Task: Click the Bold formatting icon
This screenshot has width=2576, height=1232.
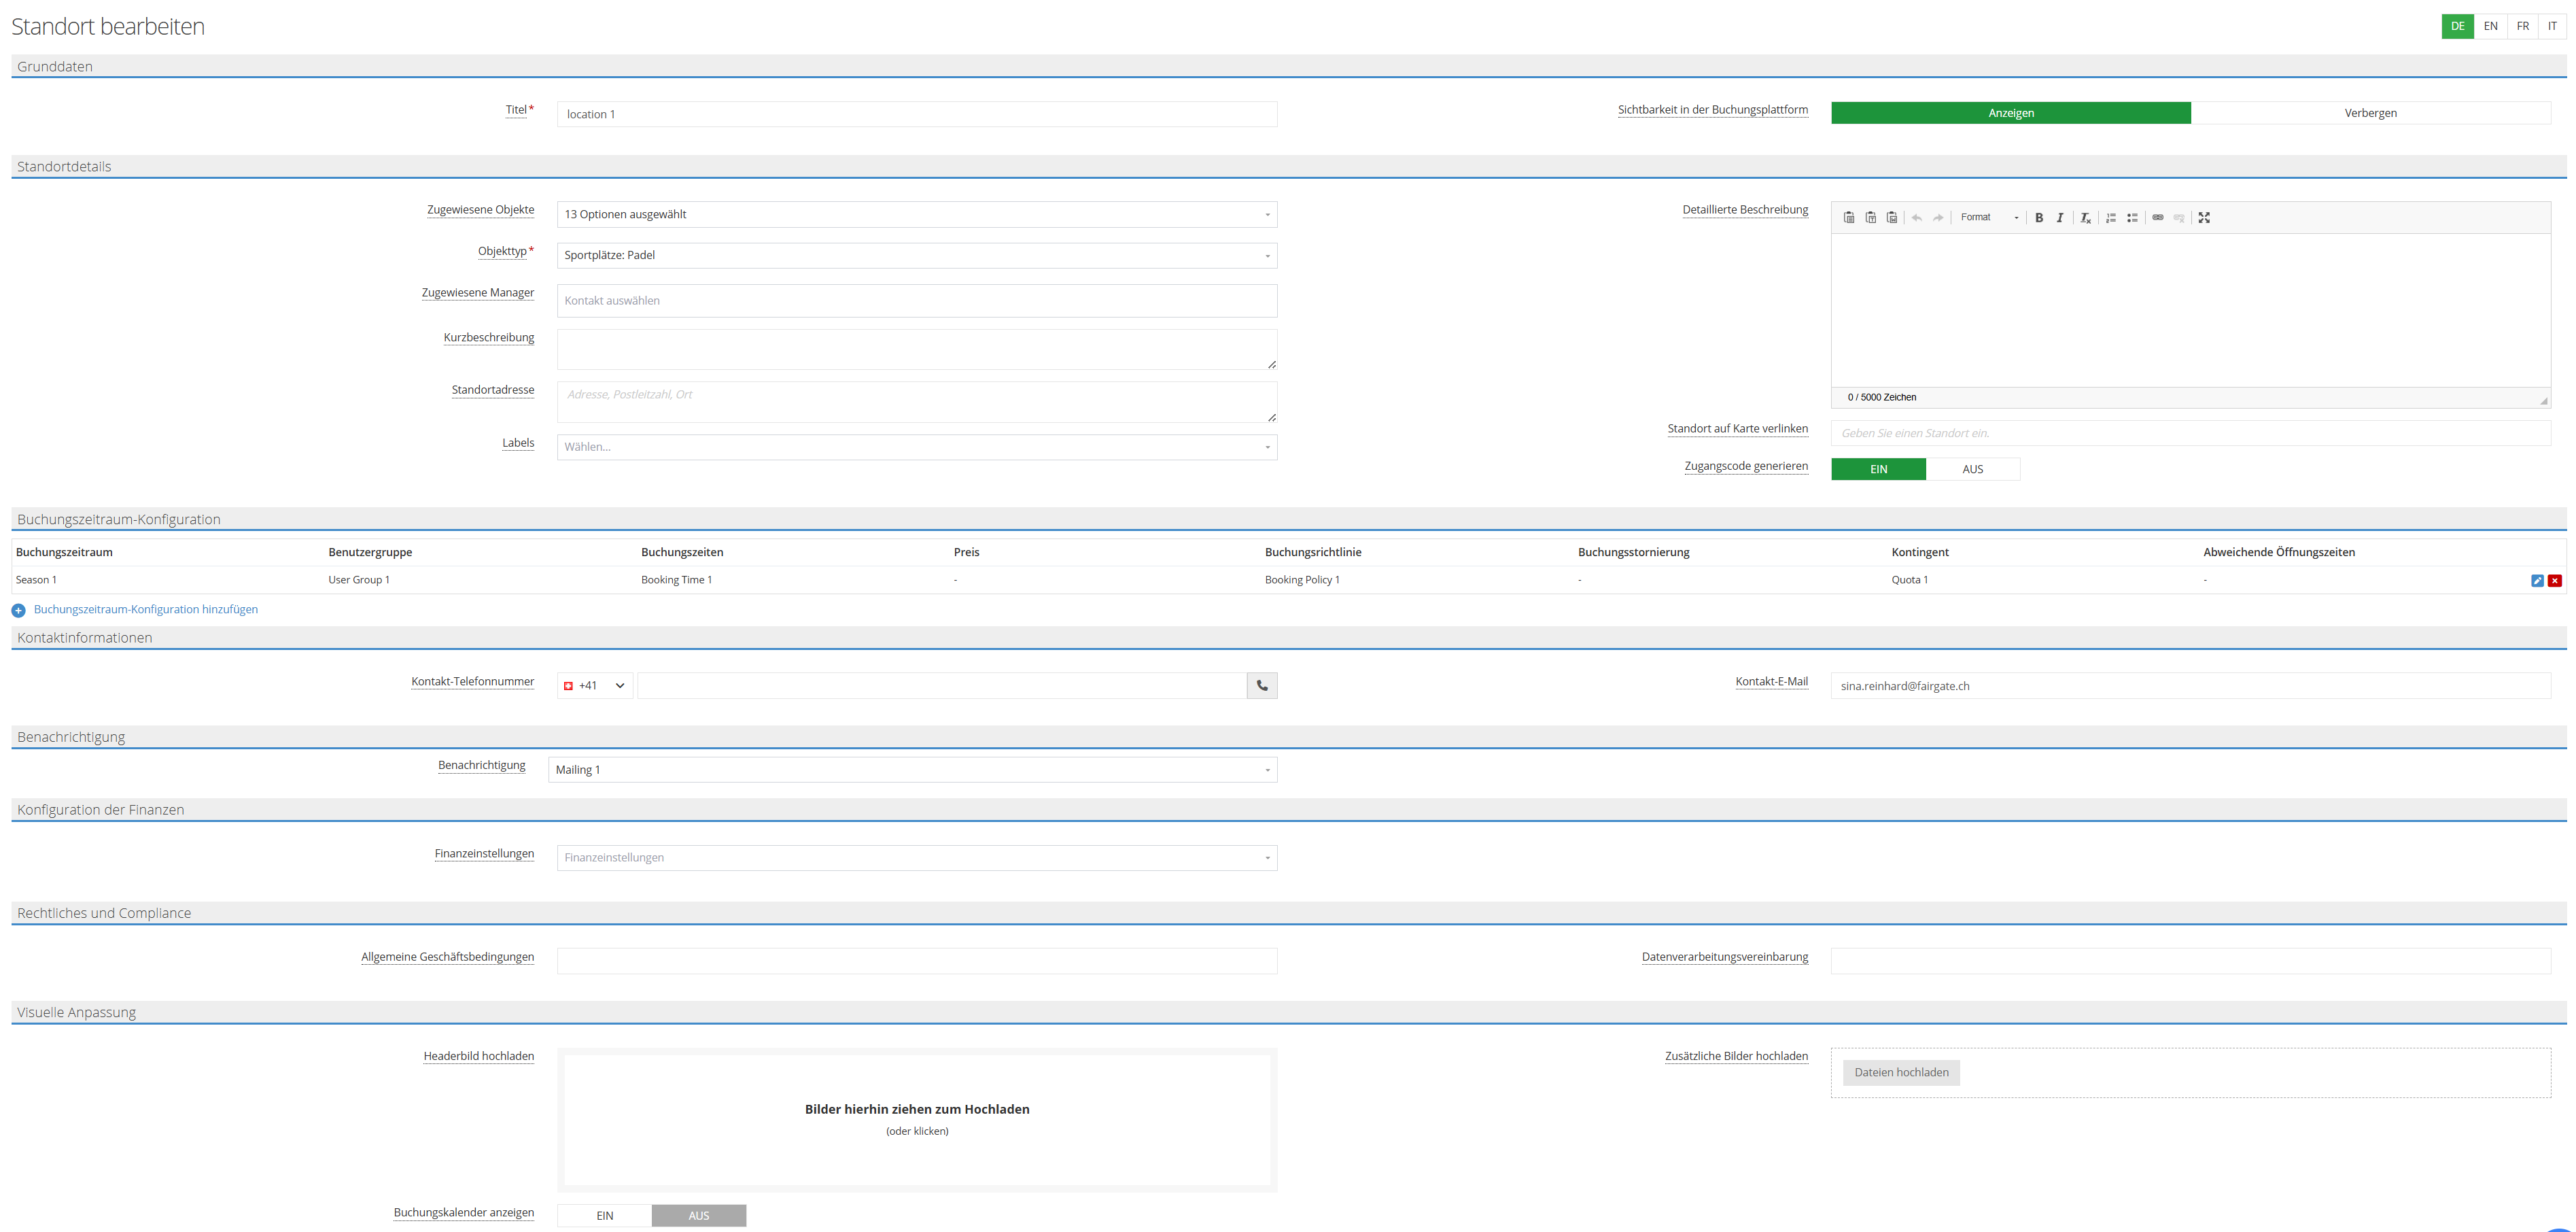Action: click(x=2039, y=218)
